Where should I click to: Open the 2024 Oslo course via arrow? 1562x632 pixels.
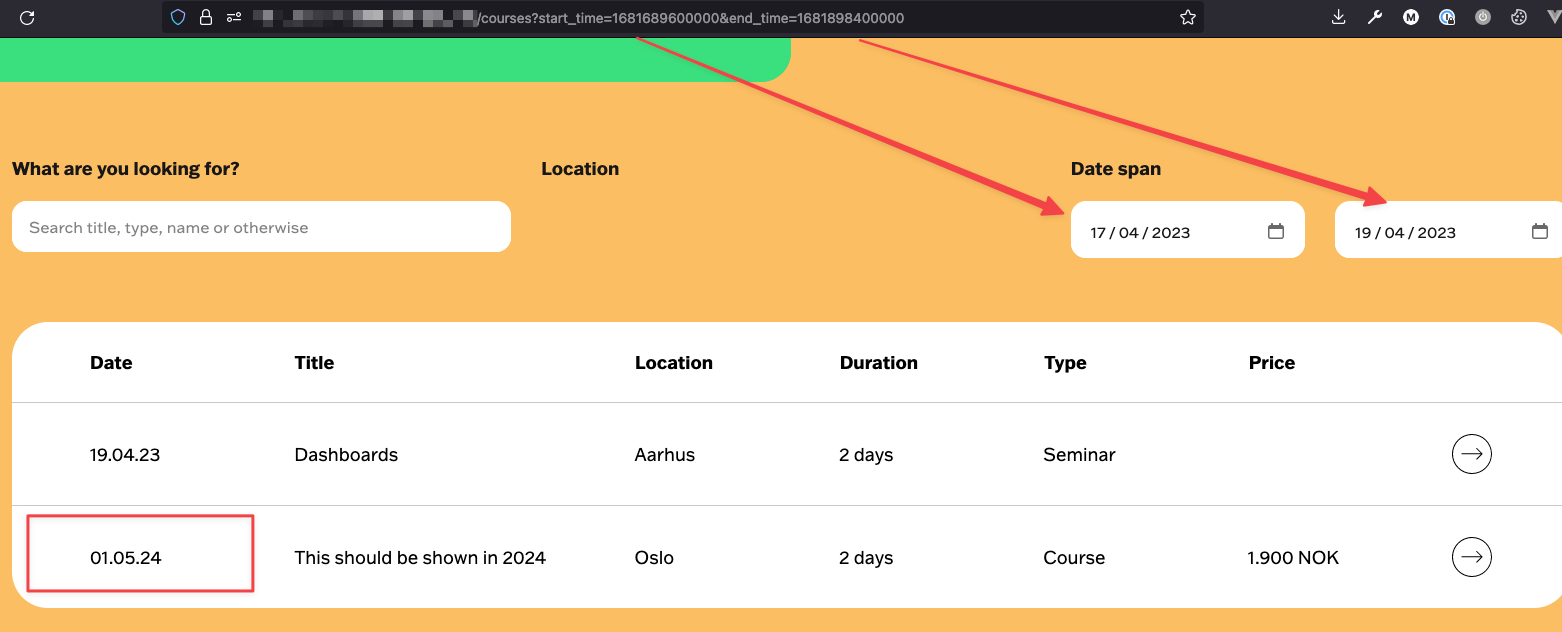pyautogui.click(x=1471, y=557)
